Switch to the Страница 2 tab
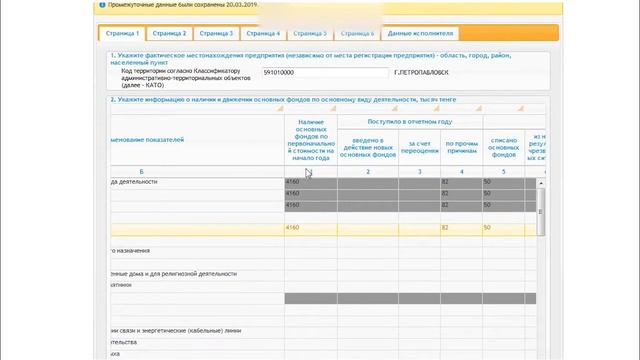This screenshot has height=360, width=640. click(169, 33)
